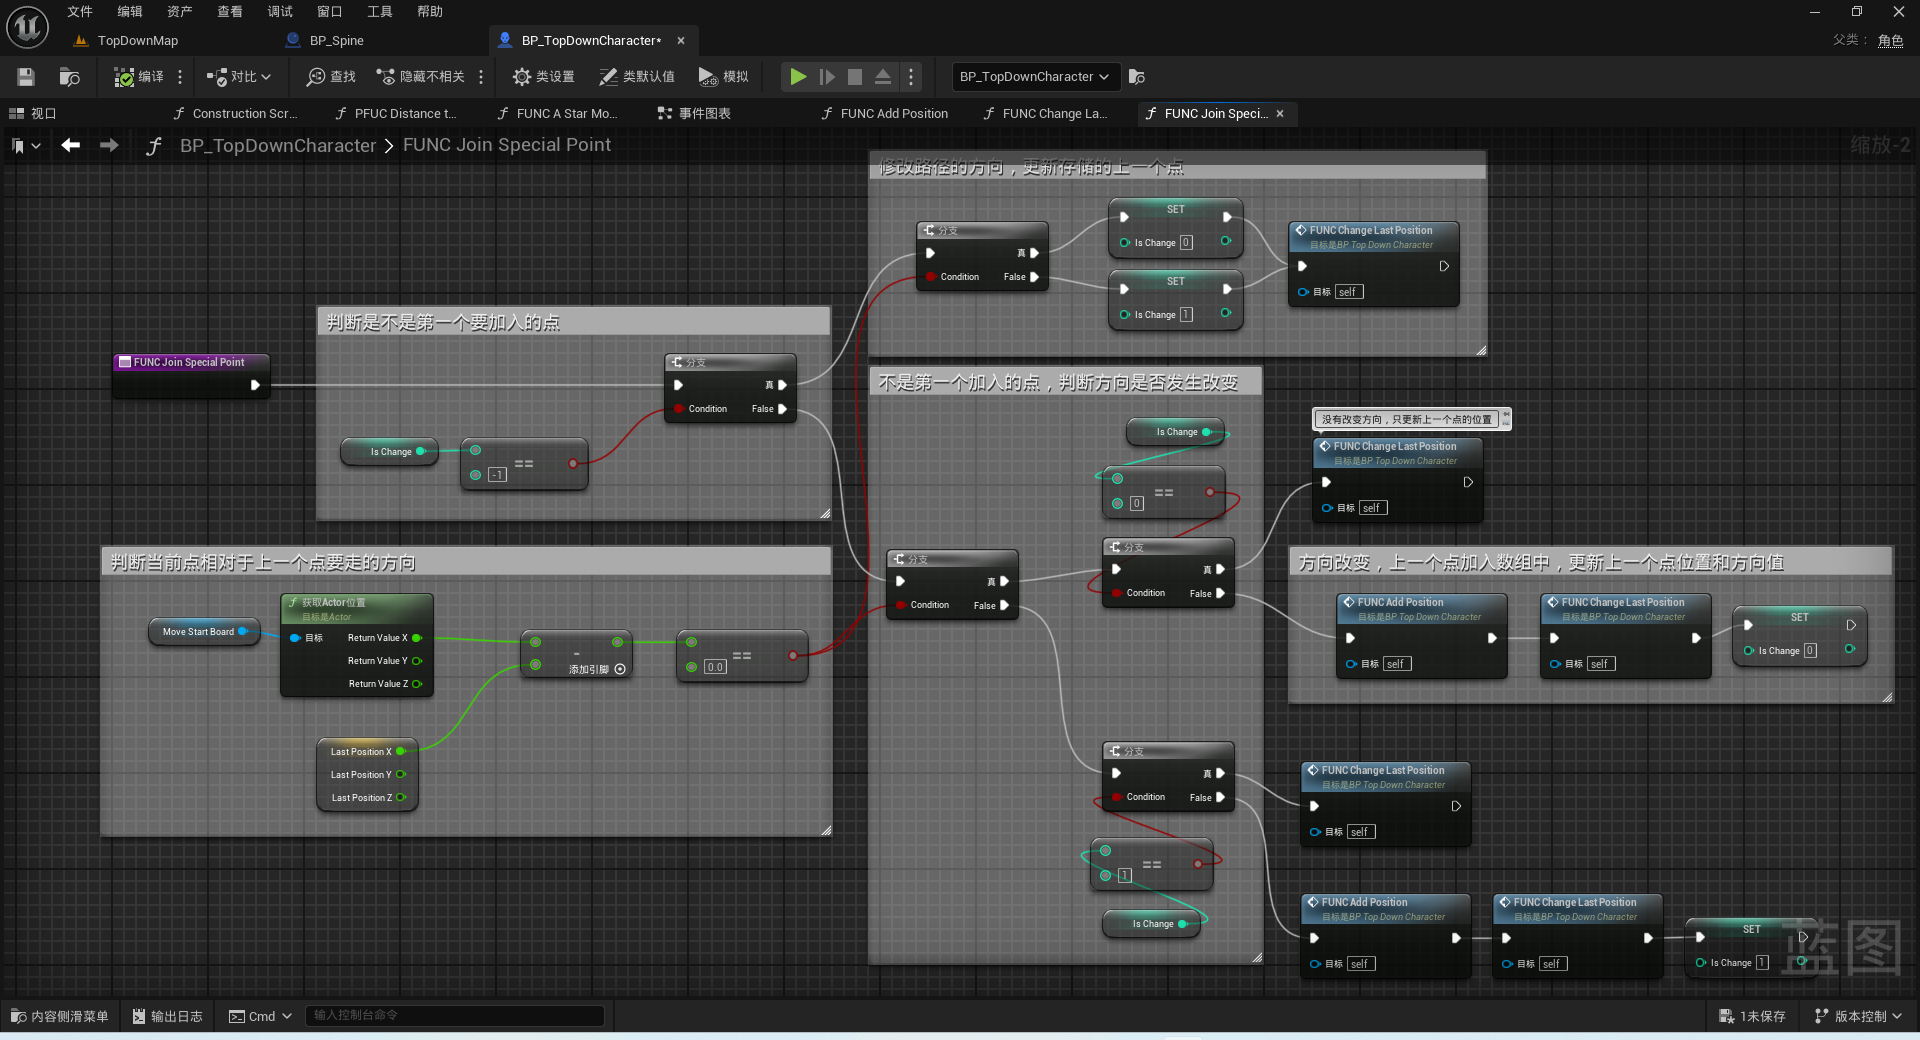Navigate back with left arrow
Screen dimensions: 1920x1040
tap(70, 145)
